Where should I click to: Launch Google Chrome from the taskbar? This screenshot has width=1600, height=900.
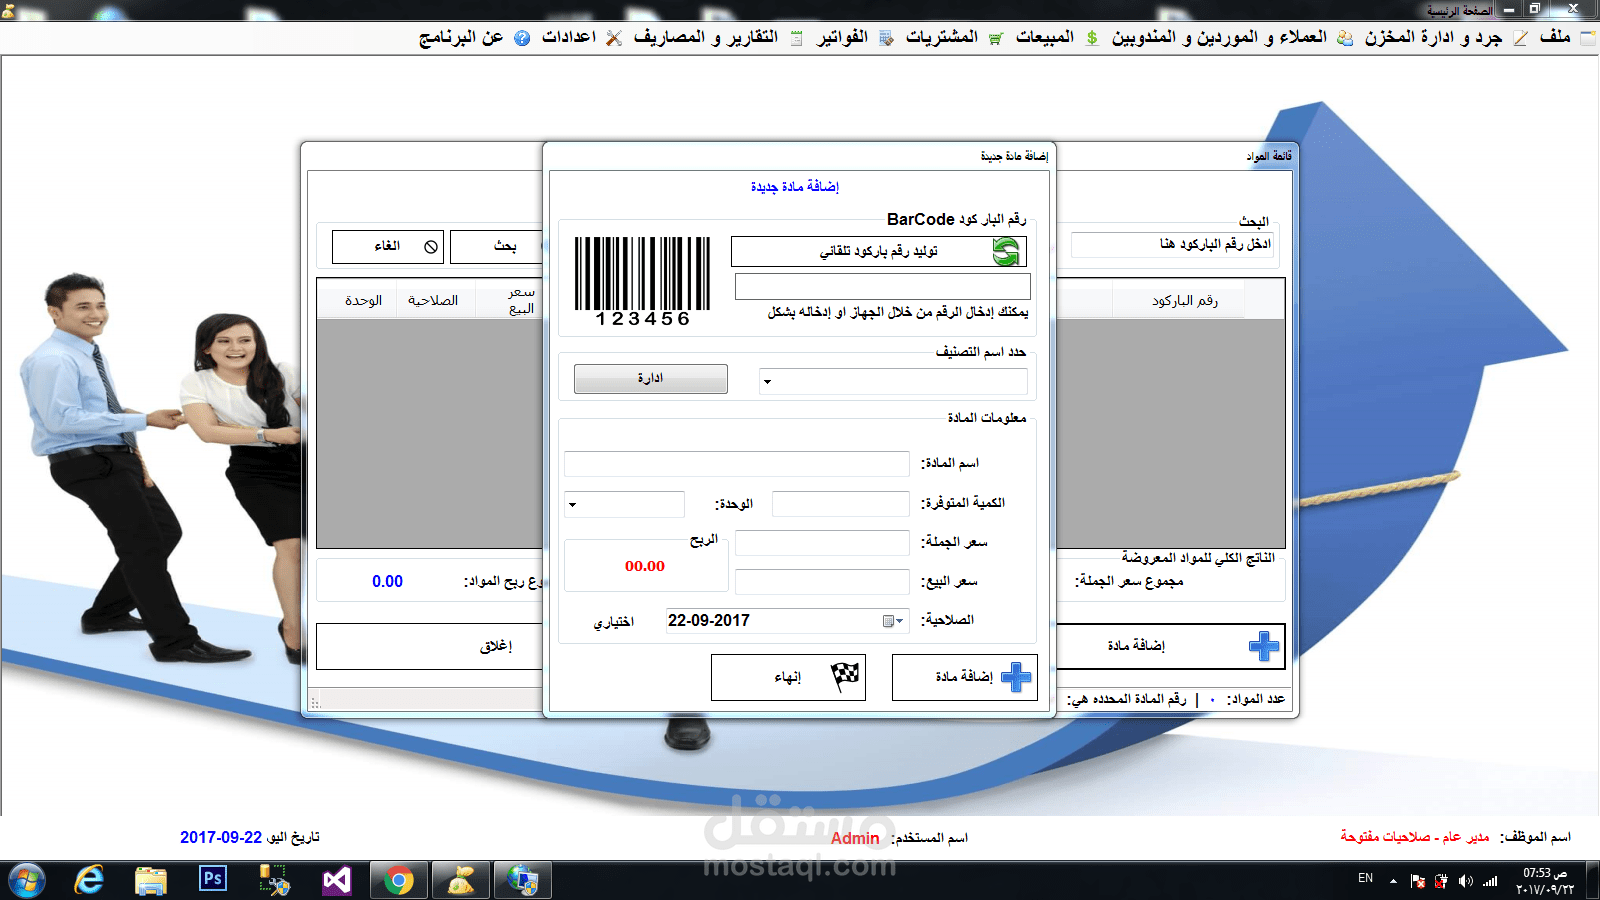point(398,880)
